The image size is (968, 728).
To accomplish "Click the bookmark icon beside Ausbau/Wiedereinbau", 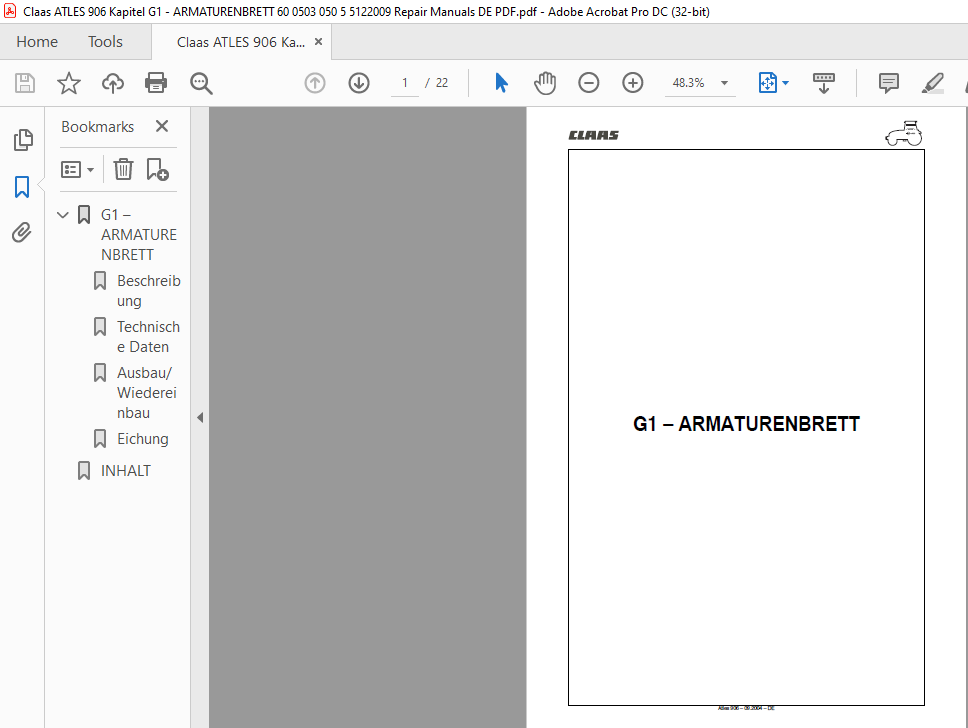I will pos(99,373).
